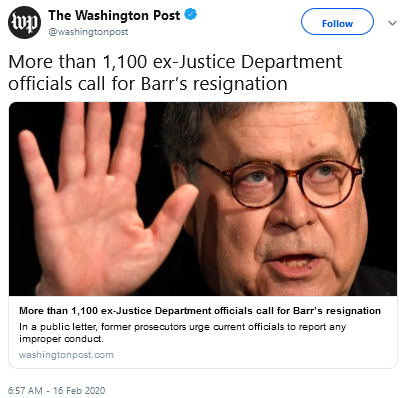Click the 16 Feb 2020 date

click(79, 390)
